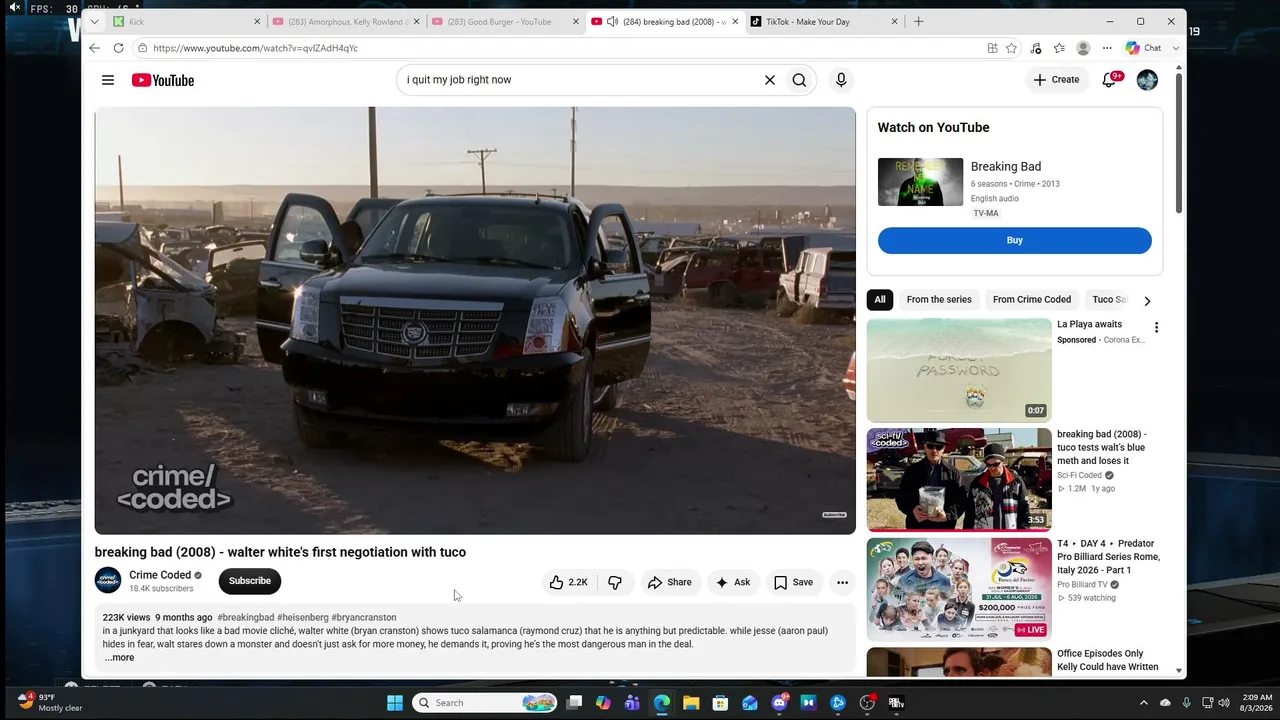Open more actions menu under the video
This screenshot has height=720, width=1280.
tap(842, 582)
